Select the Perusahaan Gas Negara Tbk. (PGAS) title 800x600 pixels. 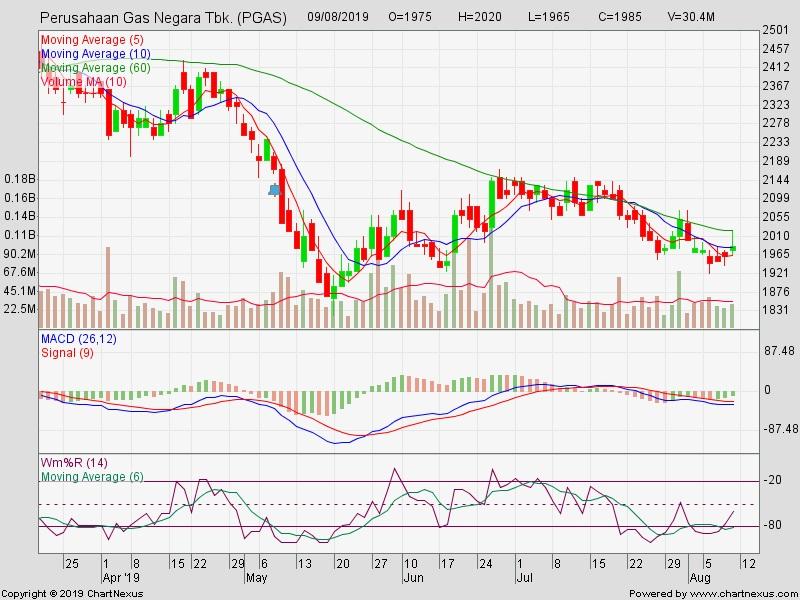pos(163,18)
